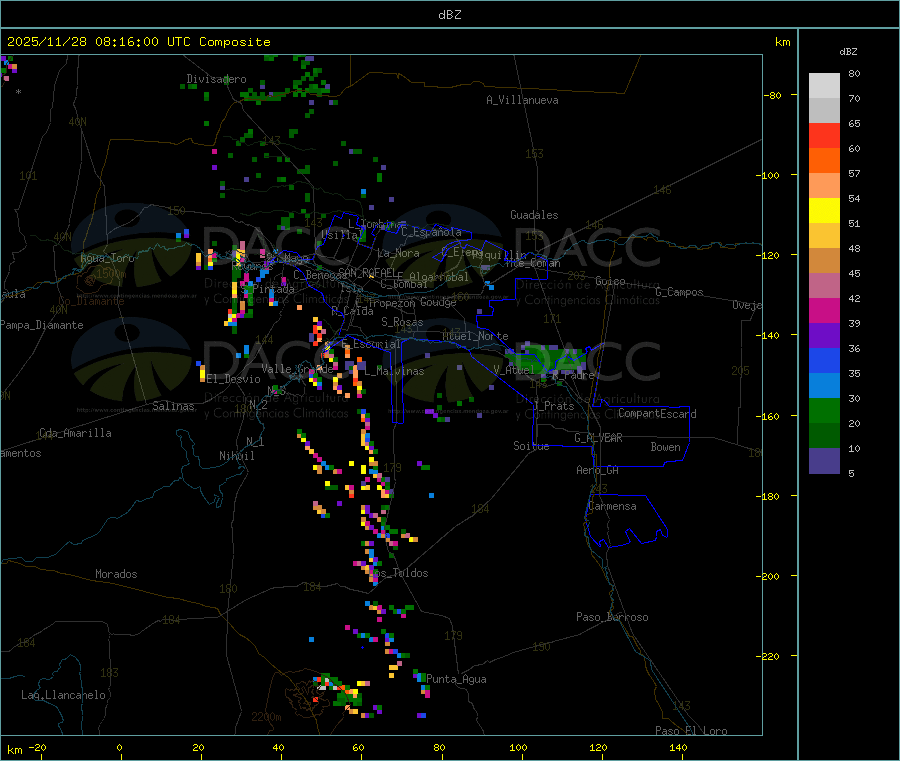Click the '-140' tick on the right axis

click(x=770, y=335)
